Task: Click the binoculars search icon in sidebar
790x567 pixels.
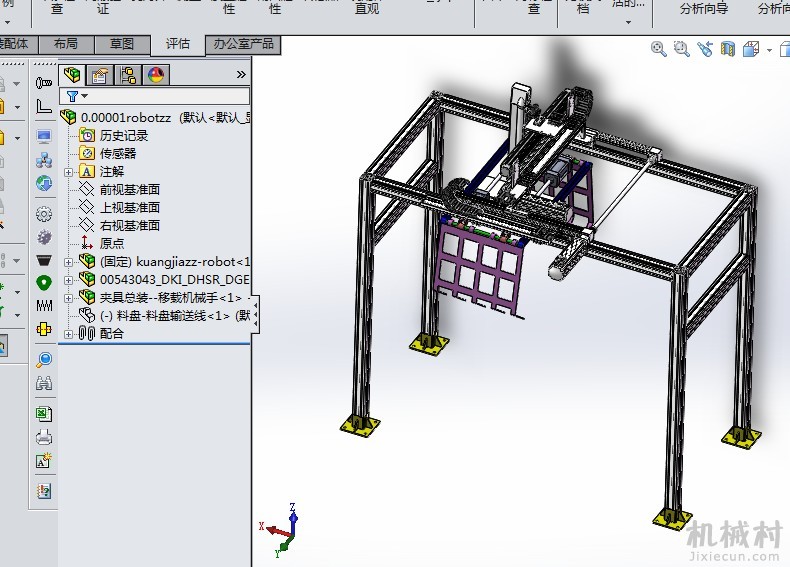Action: coord(44,384)
